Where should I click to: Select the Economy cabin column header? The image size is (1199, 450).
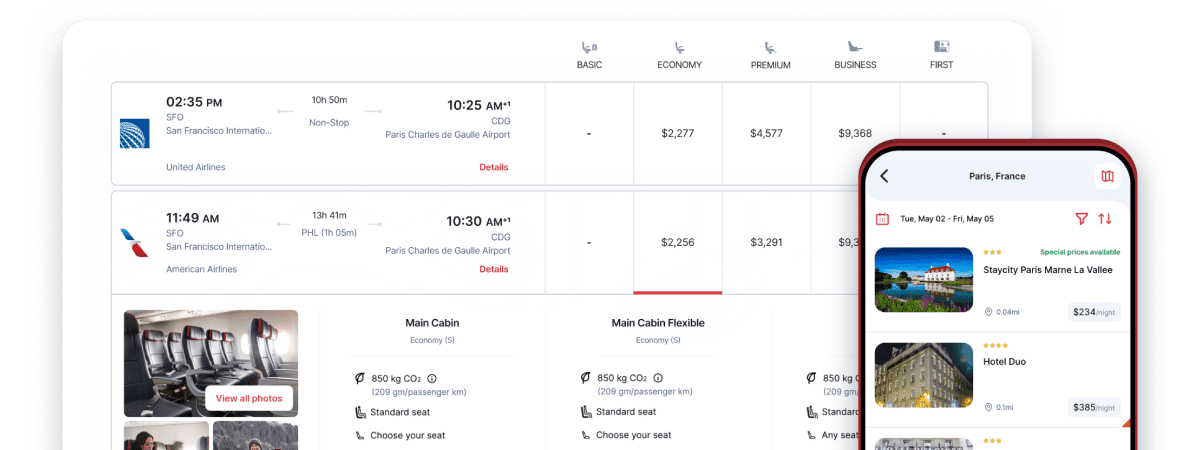pos(679,55)
